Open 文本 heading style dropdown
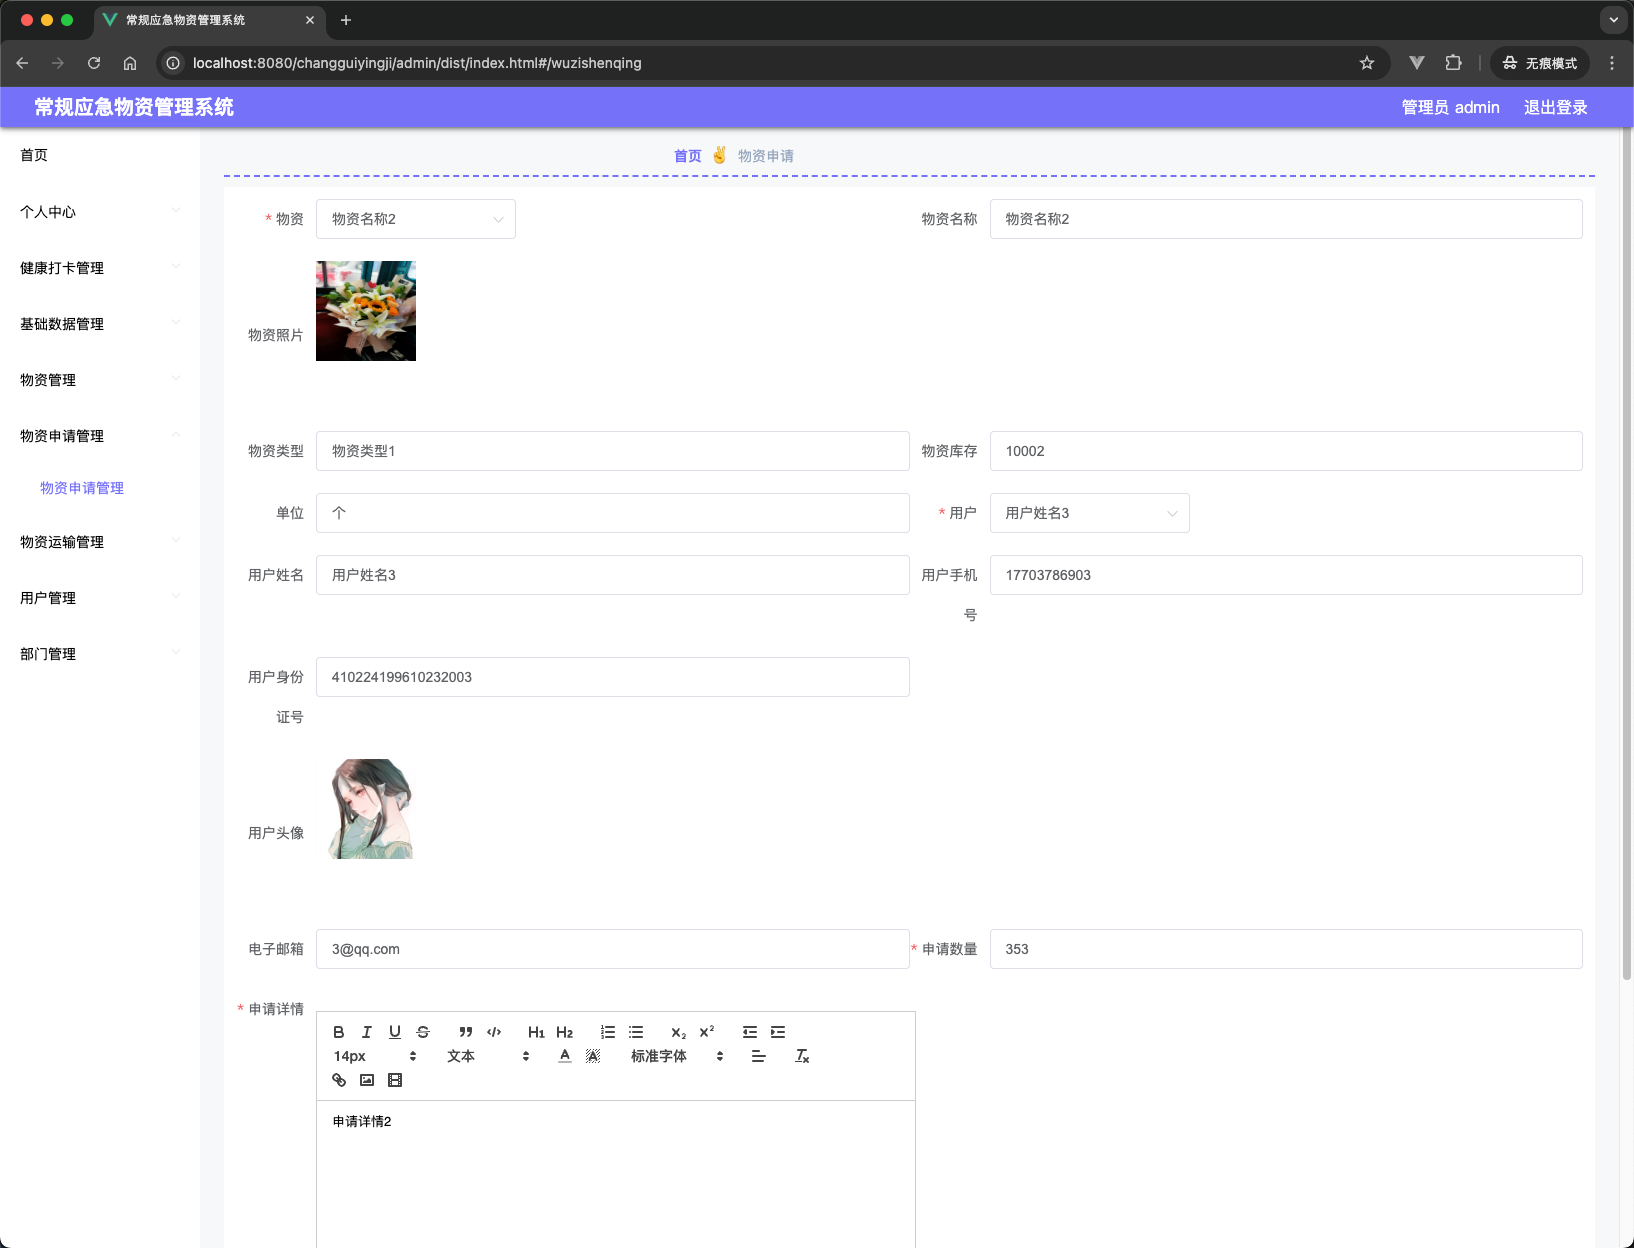The width and height of the screenshot is (1634, 1248). coord(488,1056)
